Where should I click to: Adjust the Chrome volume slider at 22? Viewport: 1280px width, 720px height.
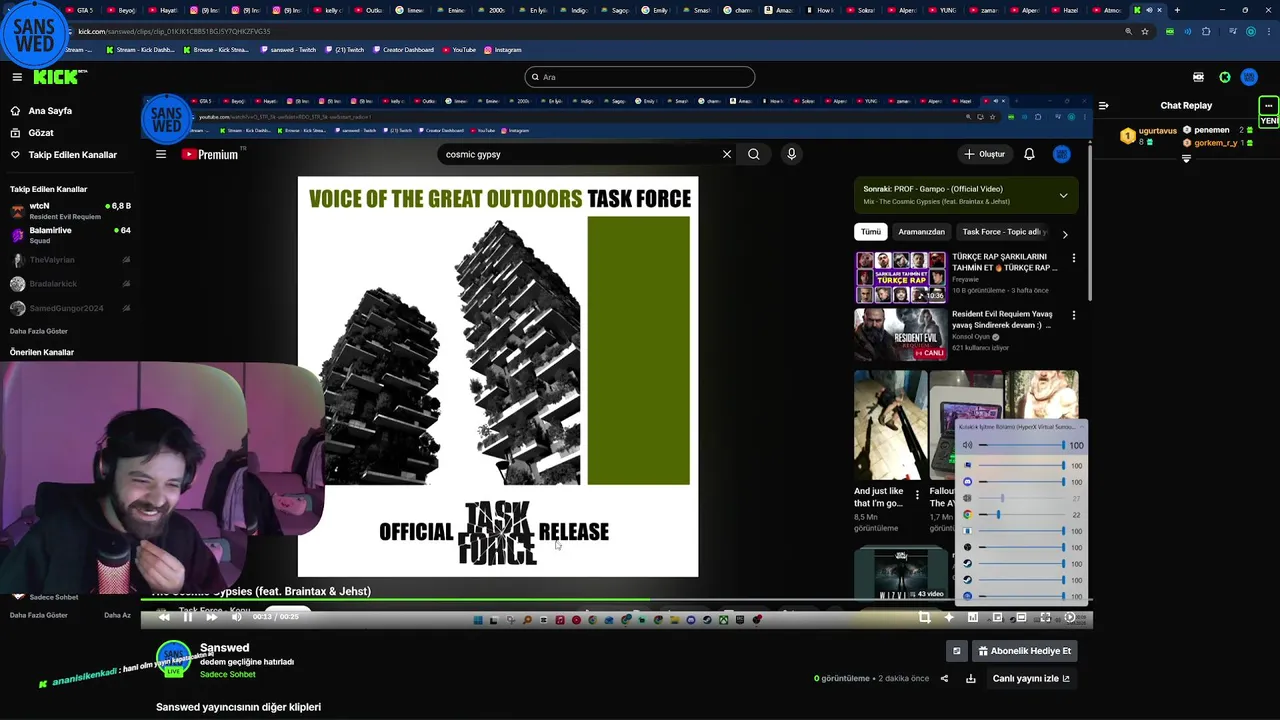point(1021,515)
